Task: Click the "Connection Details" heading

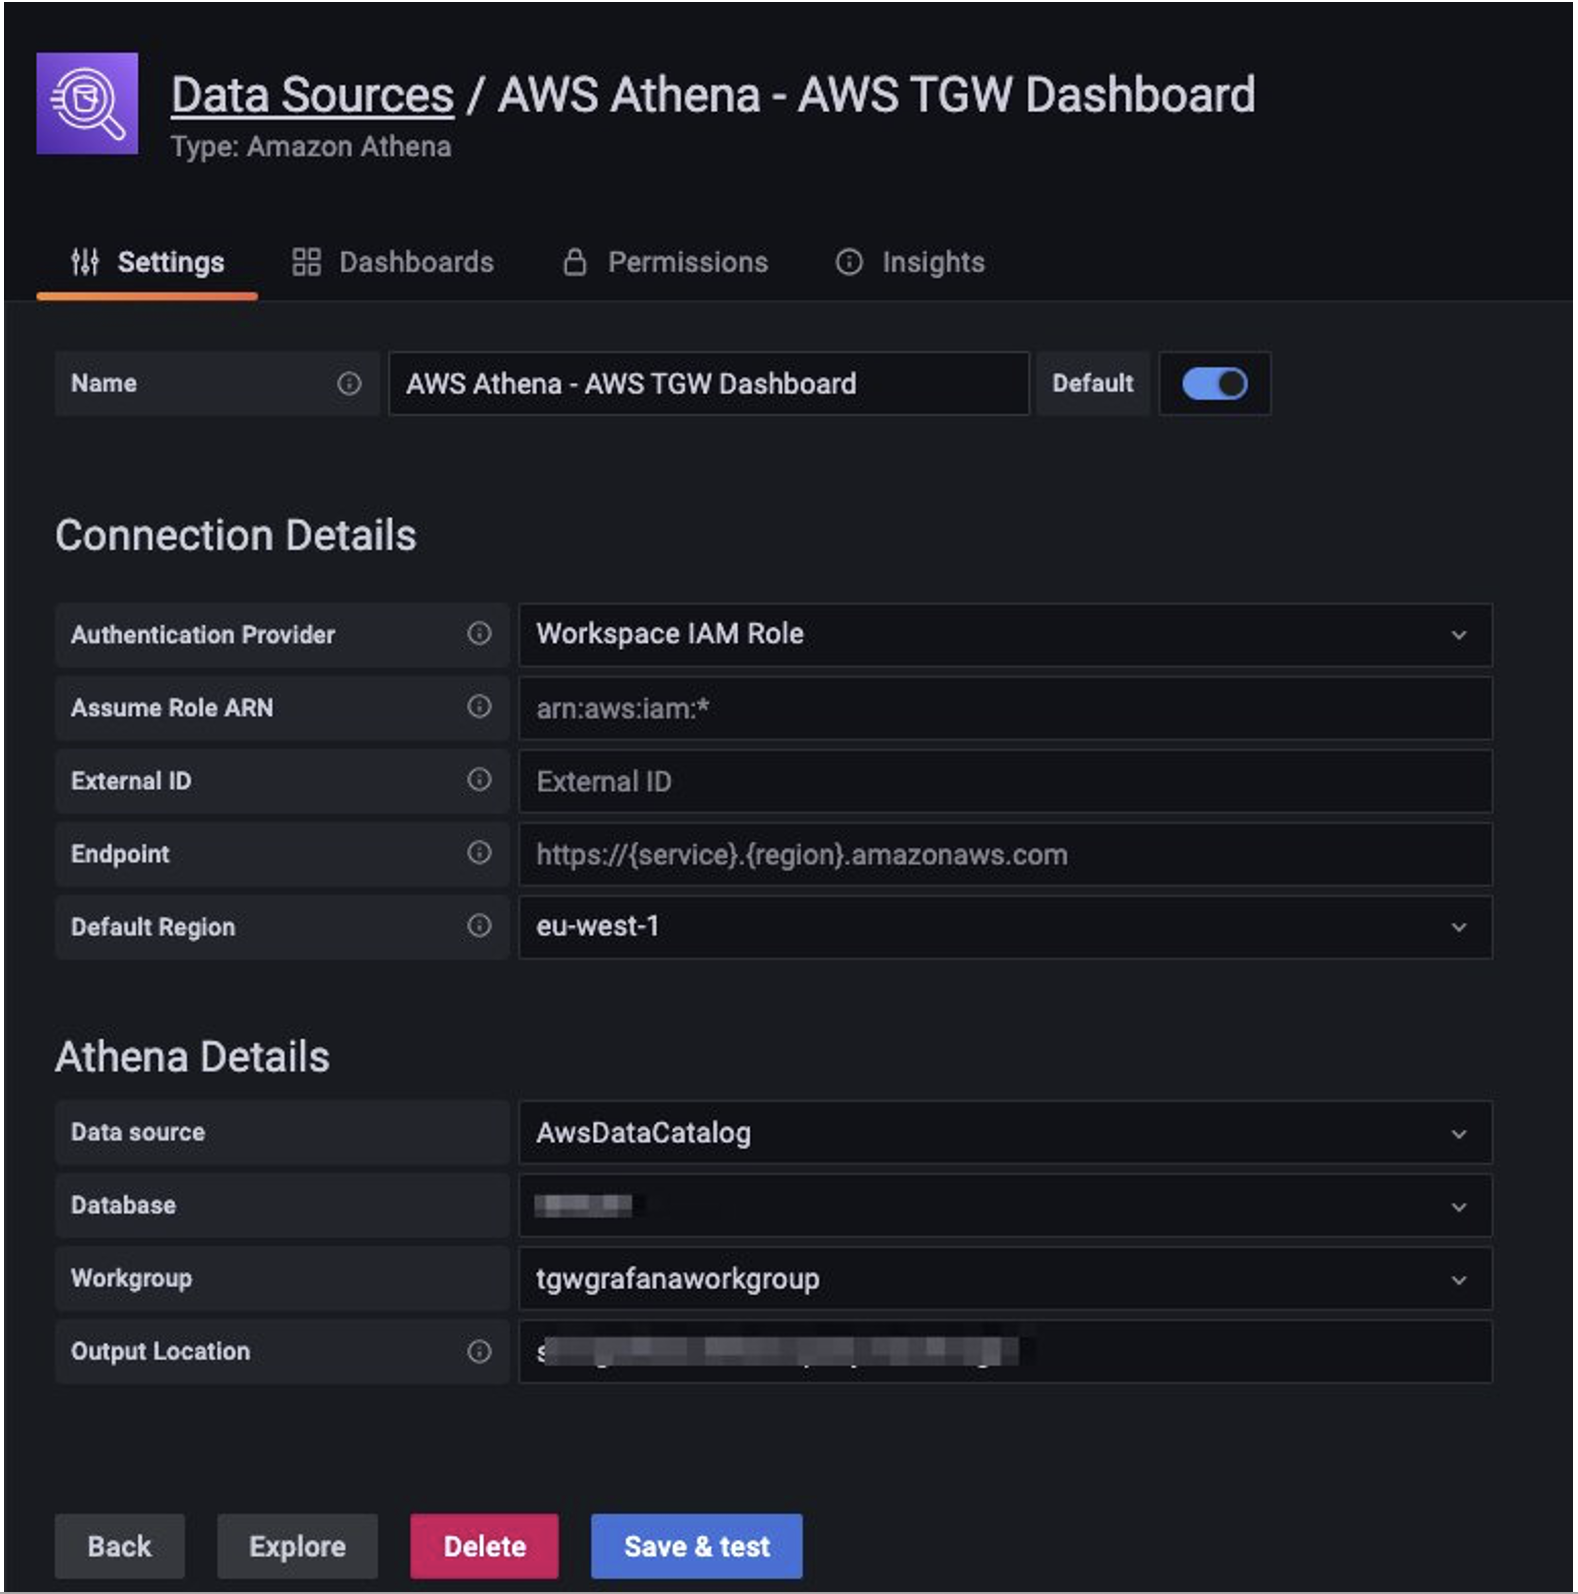Action: 235,536
